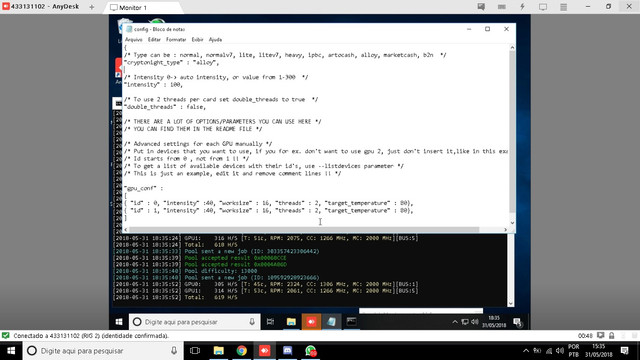The image size is (640, 360).
Task: Launch Google Chrome from the taskbar
Action: pyautogui.click(x=242, y=351)
